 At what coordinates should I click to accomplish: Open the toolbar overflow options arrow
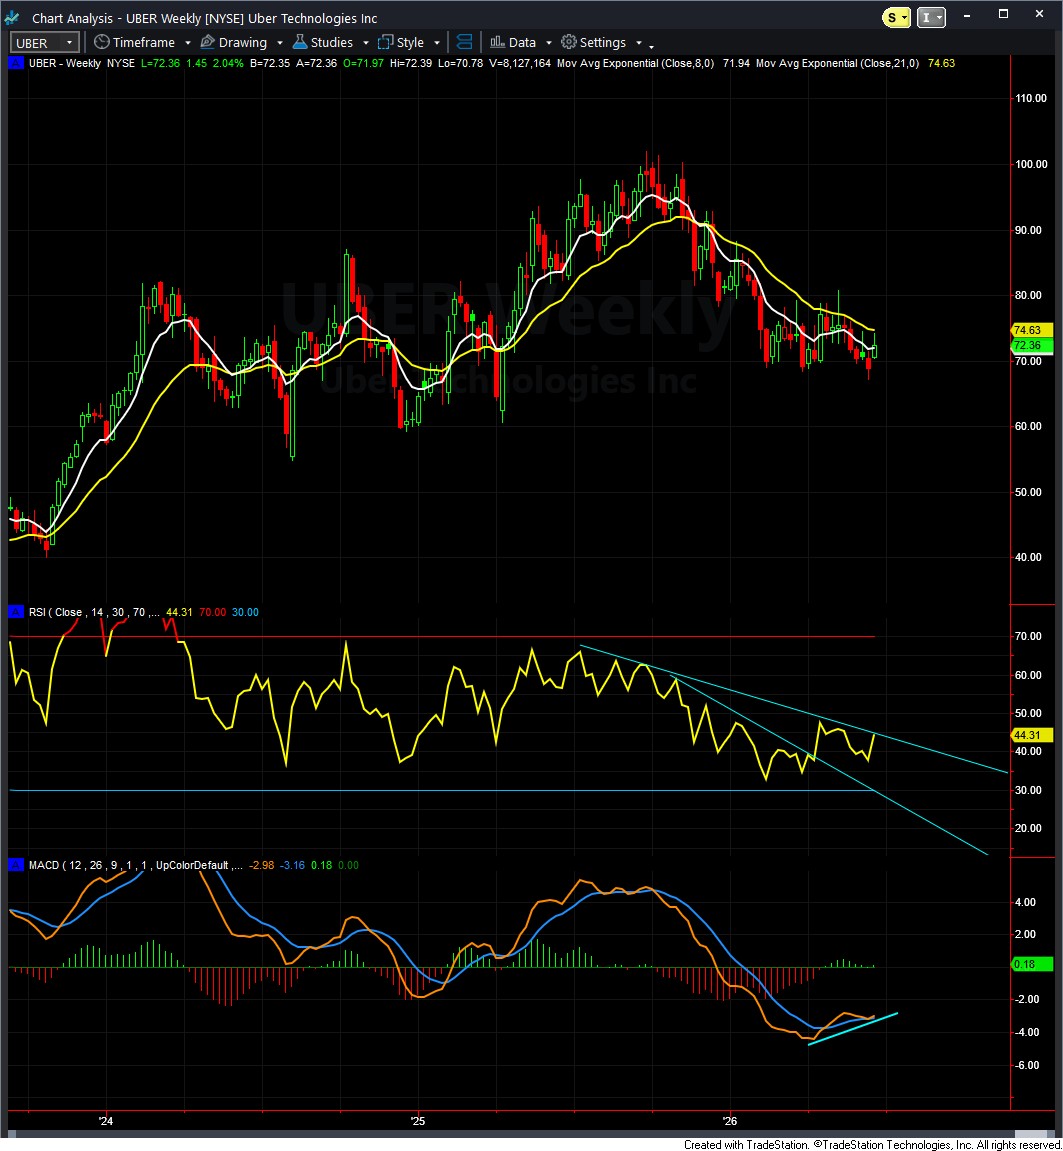651,46
